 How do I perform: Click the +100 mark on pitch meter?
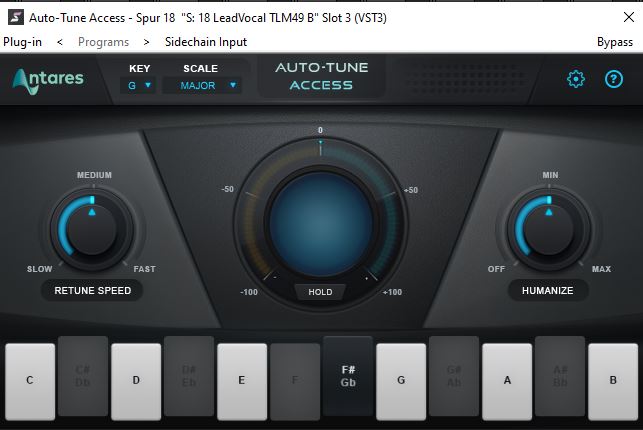click(392, 292)
